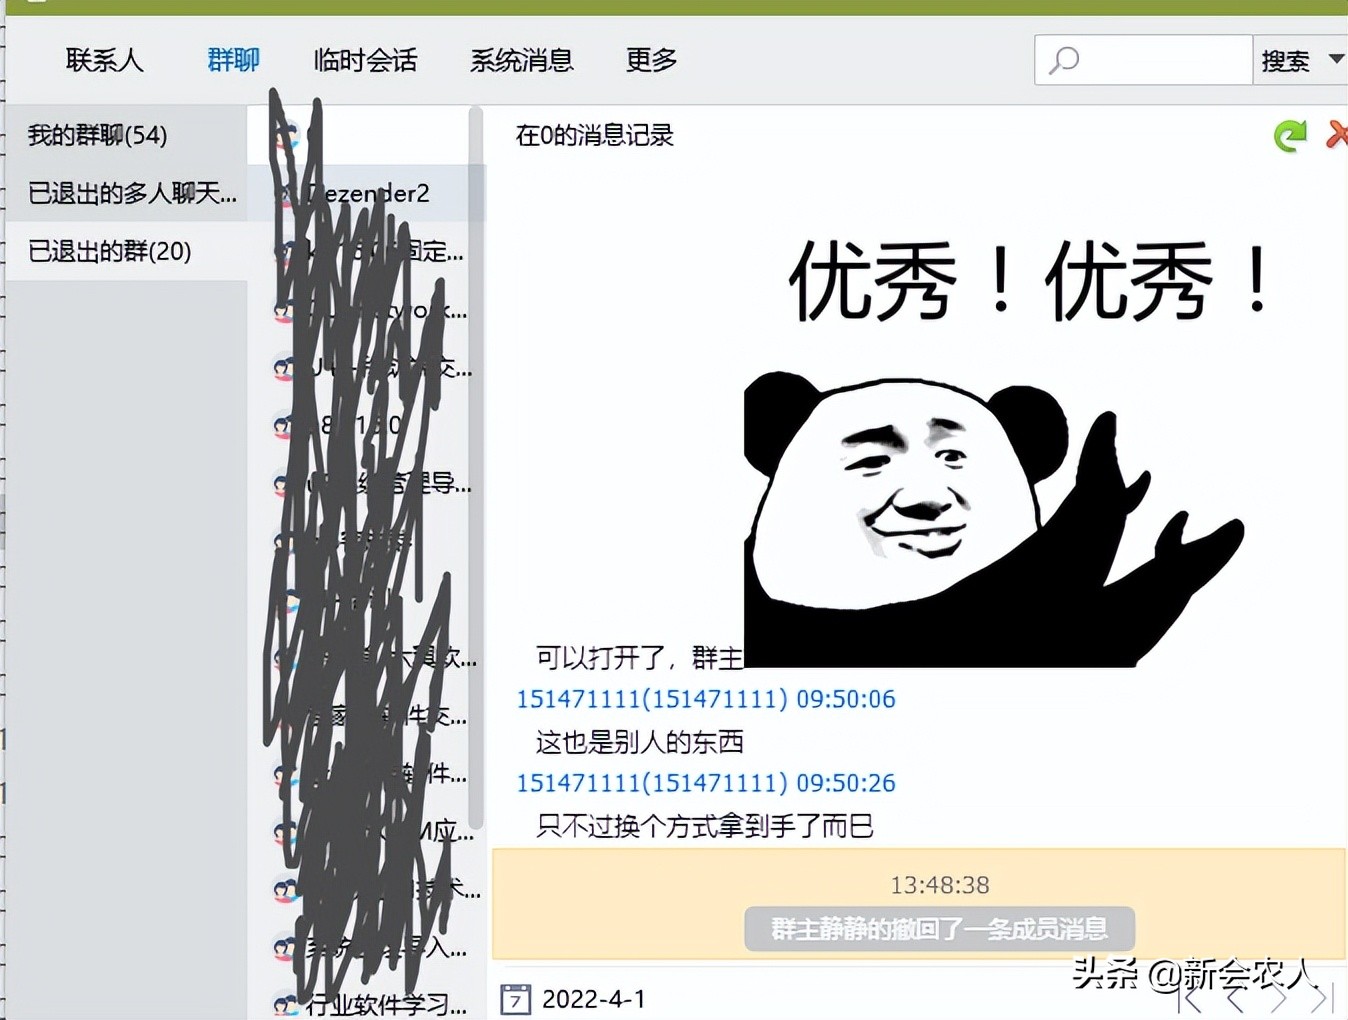Click the 2022-4-1 date label
The image size is (1348, 1020).
click(594, 999)
